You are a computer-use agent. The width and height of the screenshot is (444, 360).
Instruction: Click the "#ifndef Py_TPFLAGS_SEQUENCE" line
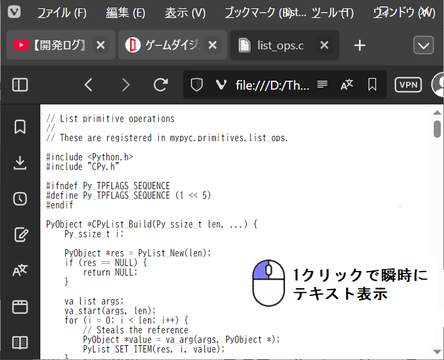point(108,186)
